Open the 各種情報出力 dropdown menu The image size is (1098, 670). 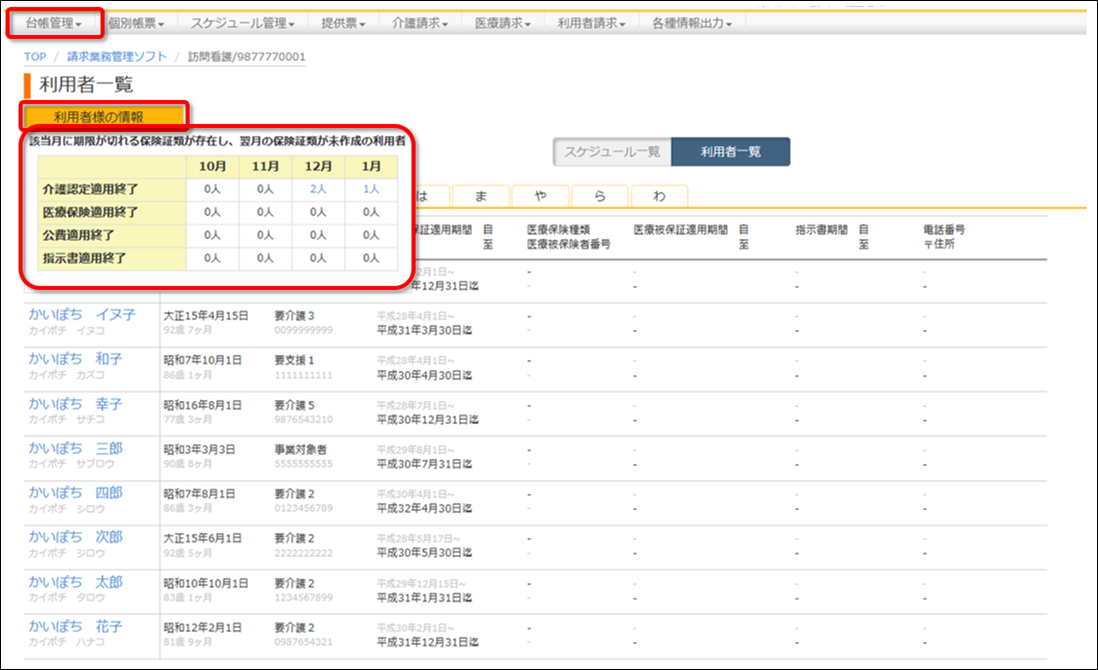692,23
